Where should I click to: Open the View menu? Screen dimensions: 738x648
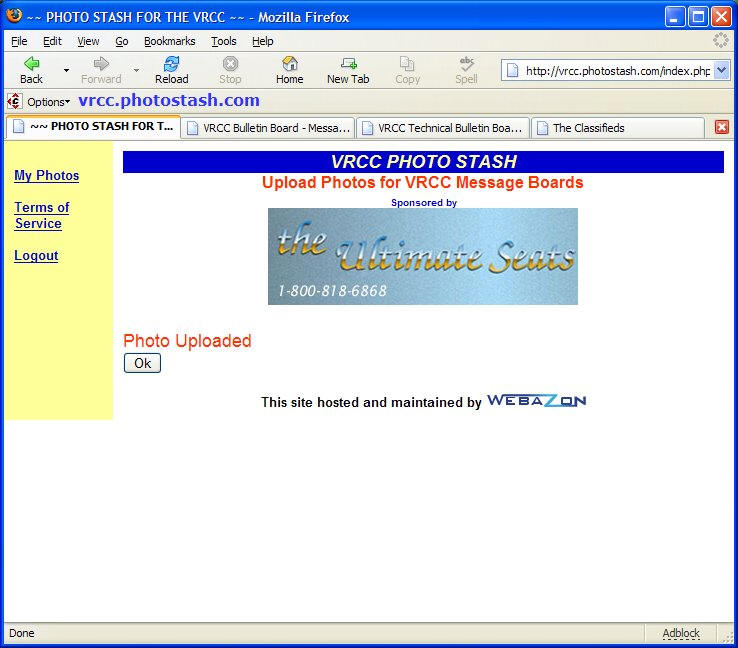click(88, 41)
